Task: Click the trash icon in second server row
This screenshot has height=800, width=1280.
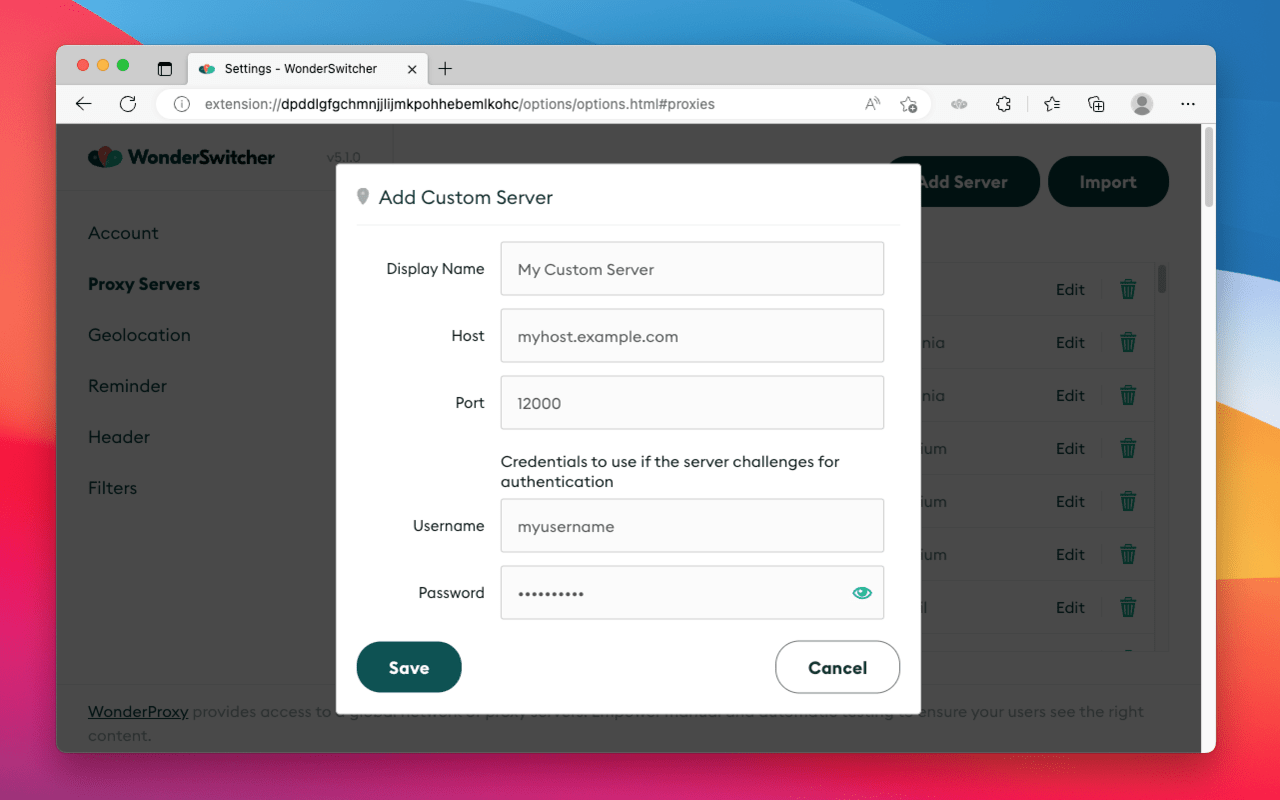Action: pyautogui.click(x=1128, y=342)
